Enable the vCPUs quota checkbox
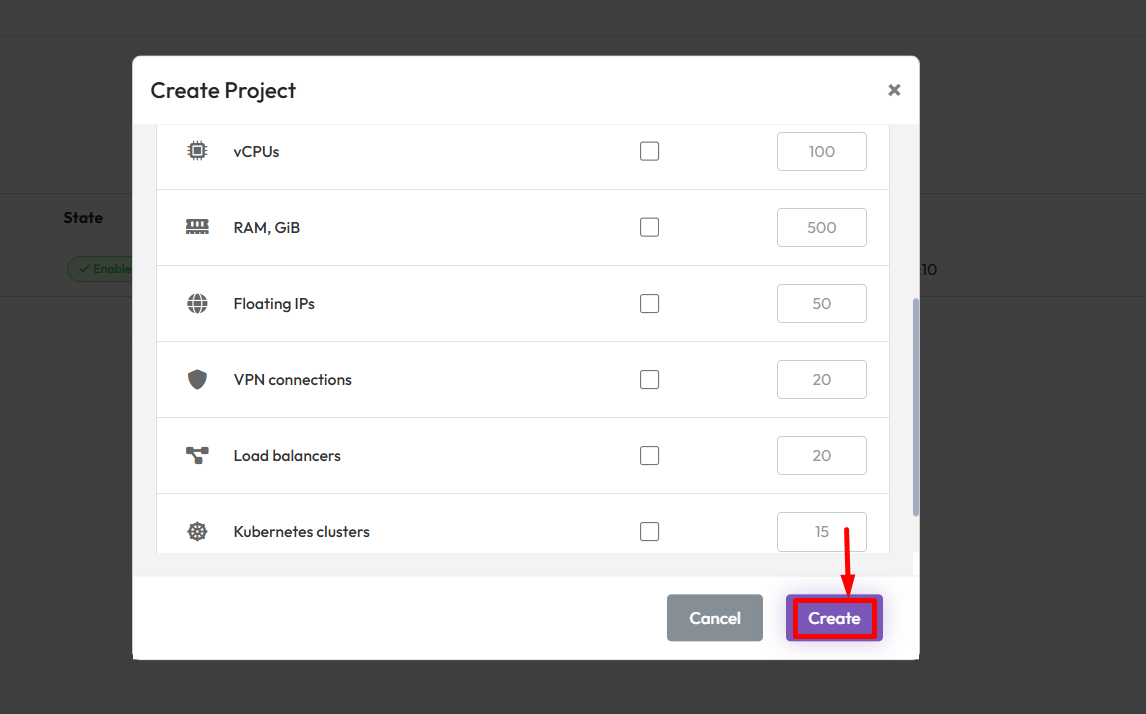The width and height of the screenshot is (1146, 714). tap(650, 151)
